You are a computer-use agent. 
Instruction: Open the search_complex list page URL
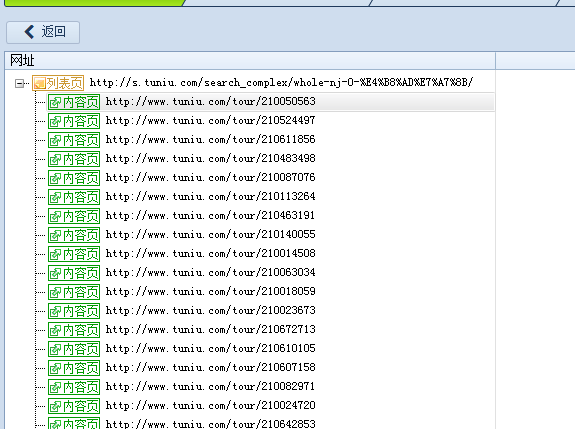click(x=281, y=82)
